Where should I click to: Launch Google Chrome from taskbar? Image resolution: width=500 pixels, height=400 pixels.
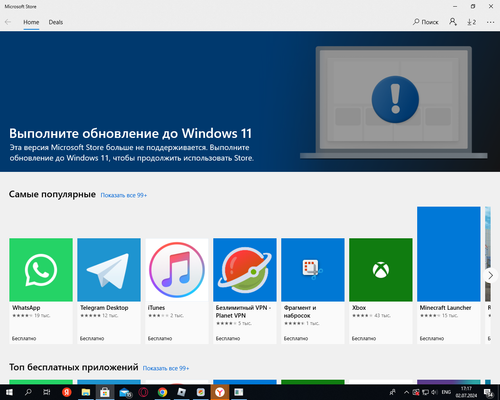(162, 392)
